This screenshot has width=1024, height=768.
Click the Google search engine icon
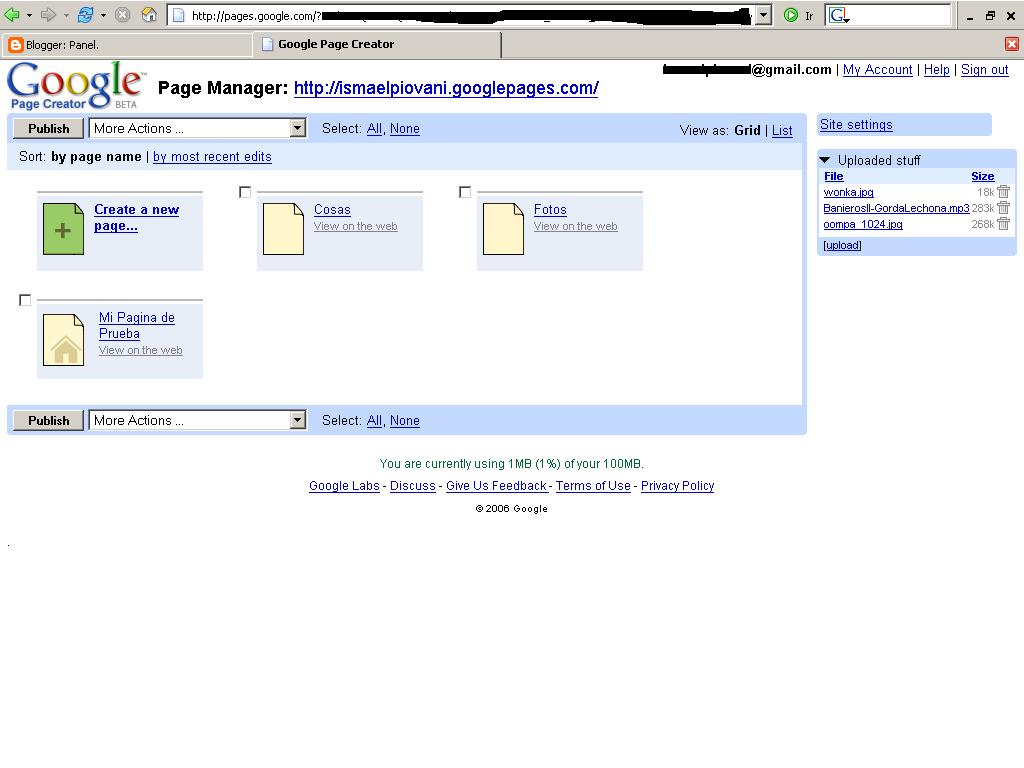[x=839, y=15]
